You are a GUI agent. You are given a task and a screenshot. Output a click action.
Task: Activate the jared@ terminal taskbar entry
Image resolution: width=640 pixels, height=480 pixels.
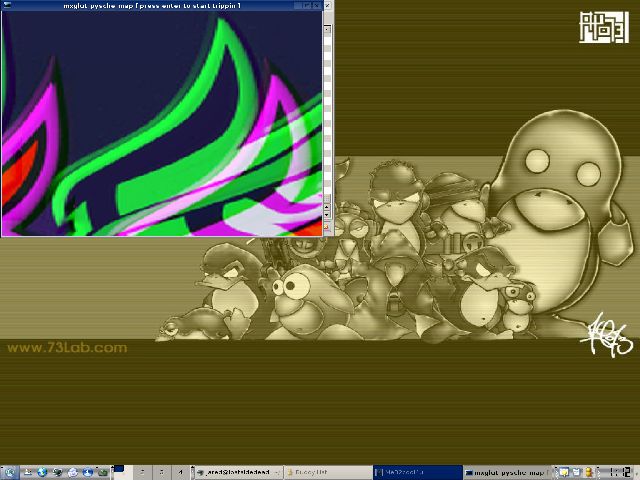point(239,472)
